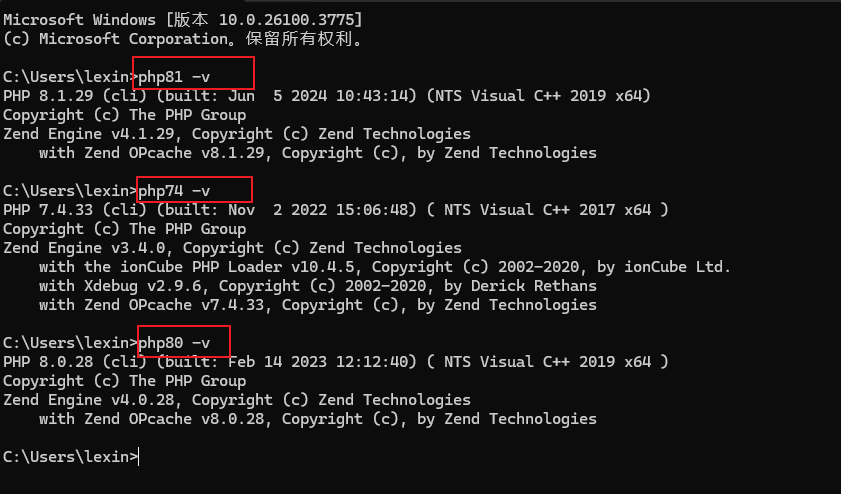The height and width of the screenshot is (494, 841).
Task: Click the Zend Engine v4.1.29 line
Action: [237, 134]
